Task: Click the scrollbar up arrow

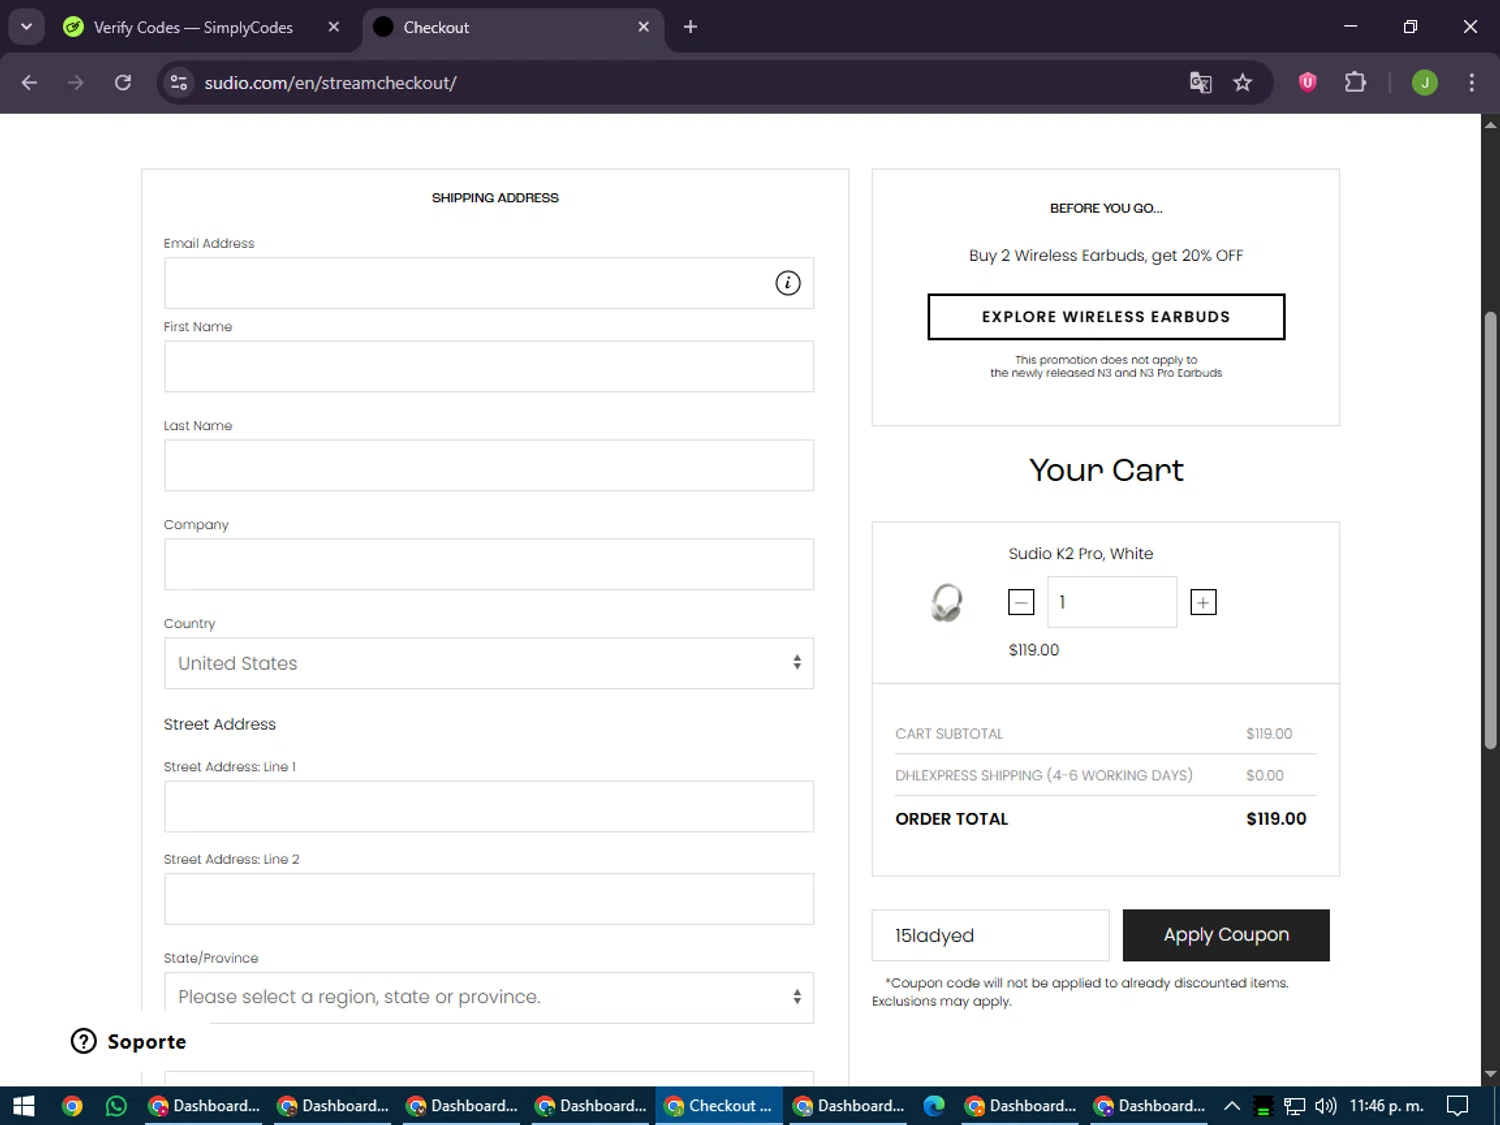Action: coord(1490,125)
